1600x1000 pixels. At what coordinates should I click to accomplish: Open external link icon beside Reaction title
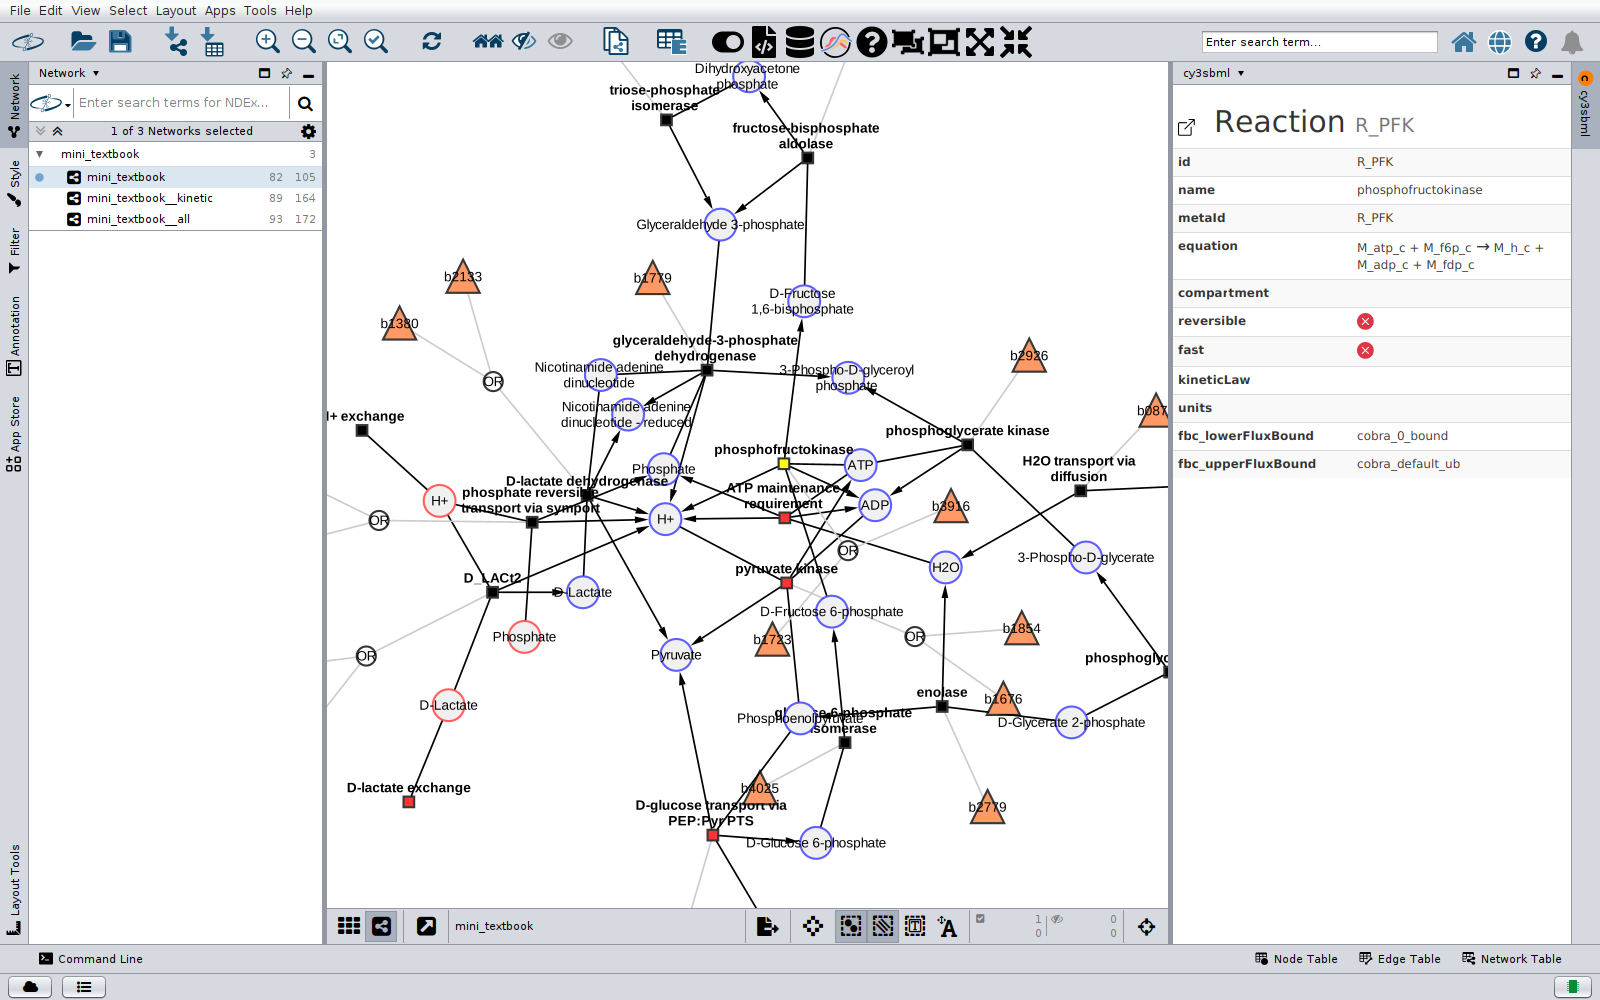pos(1187,127)
